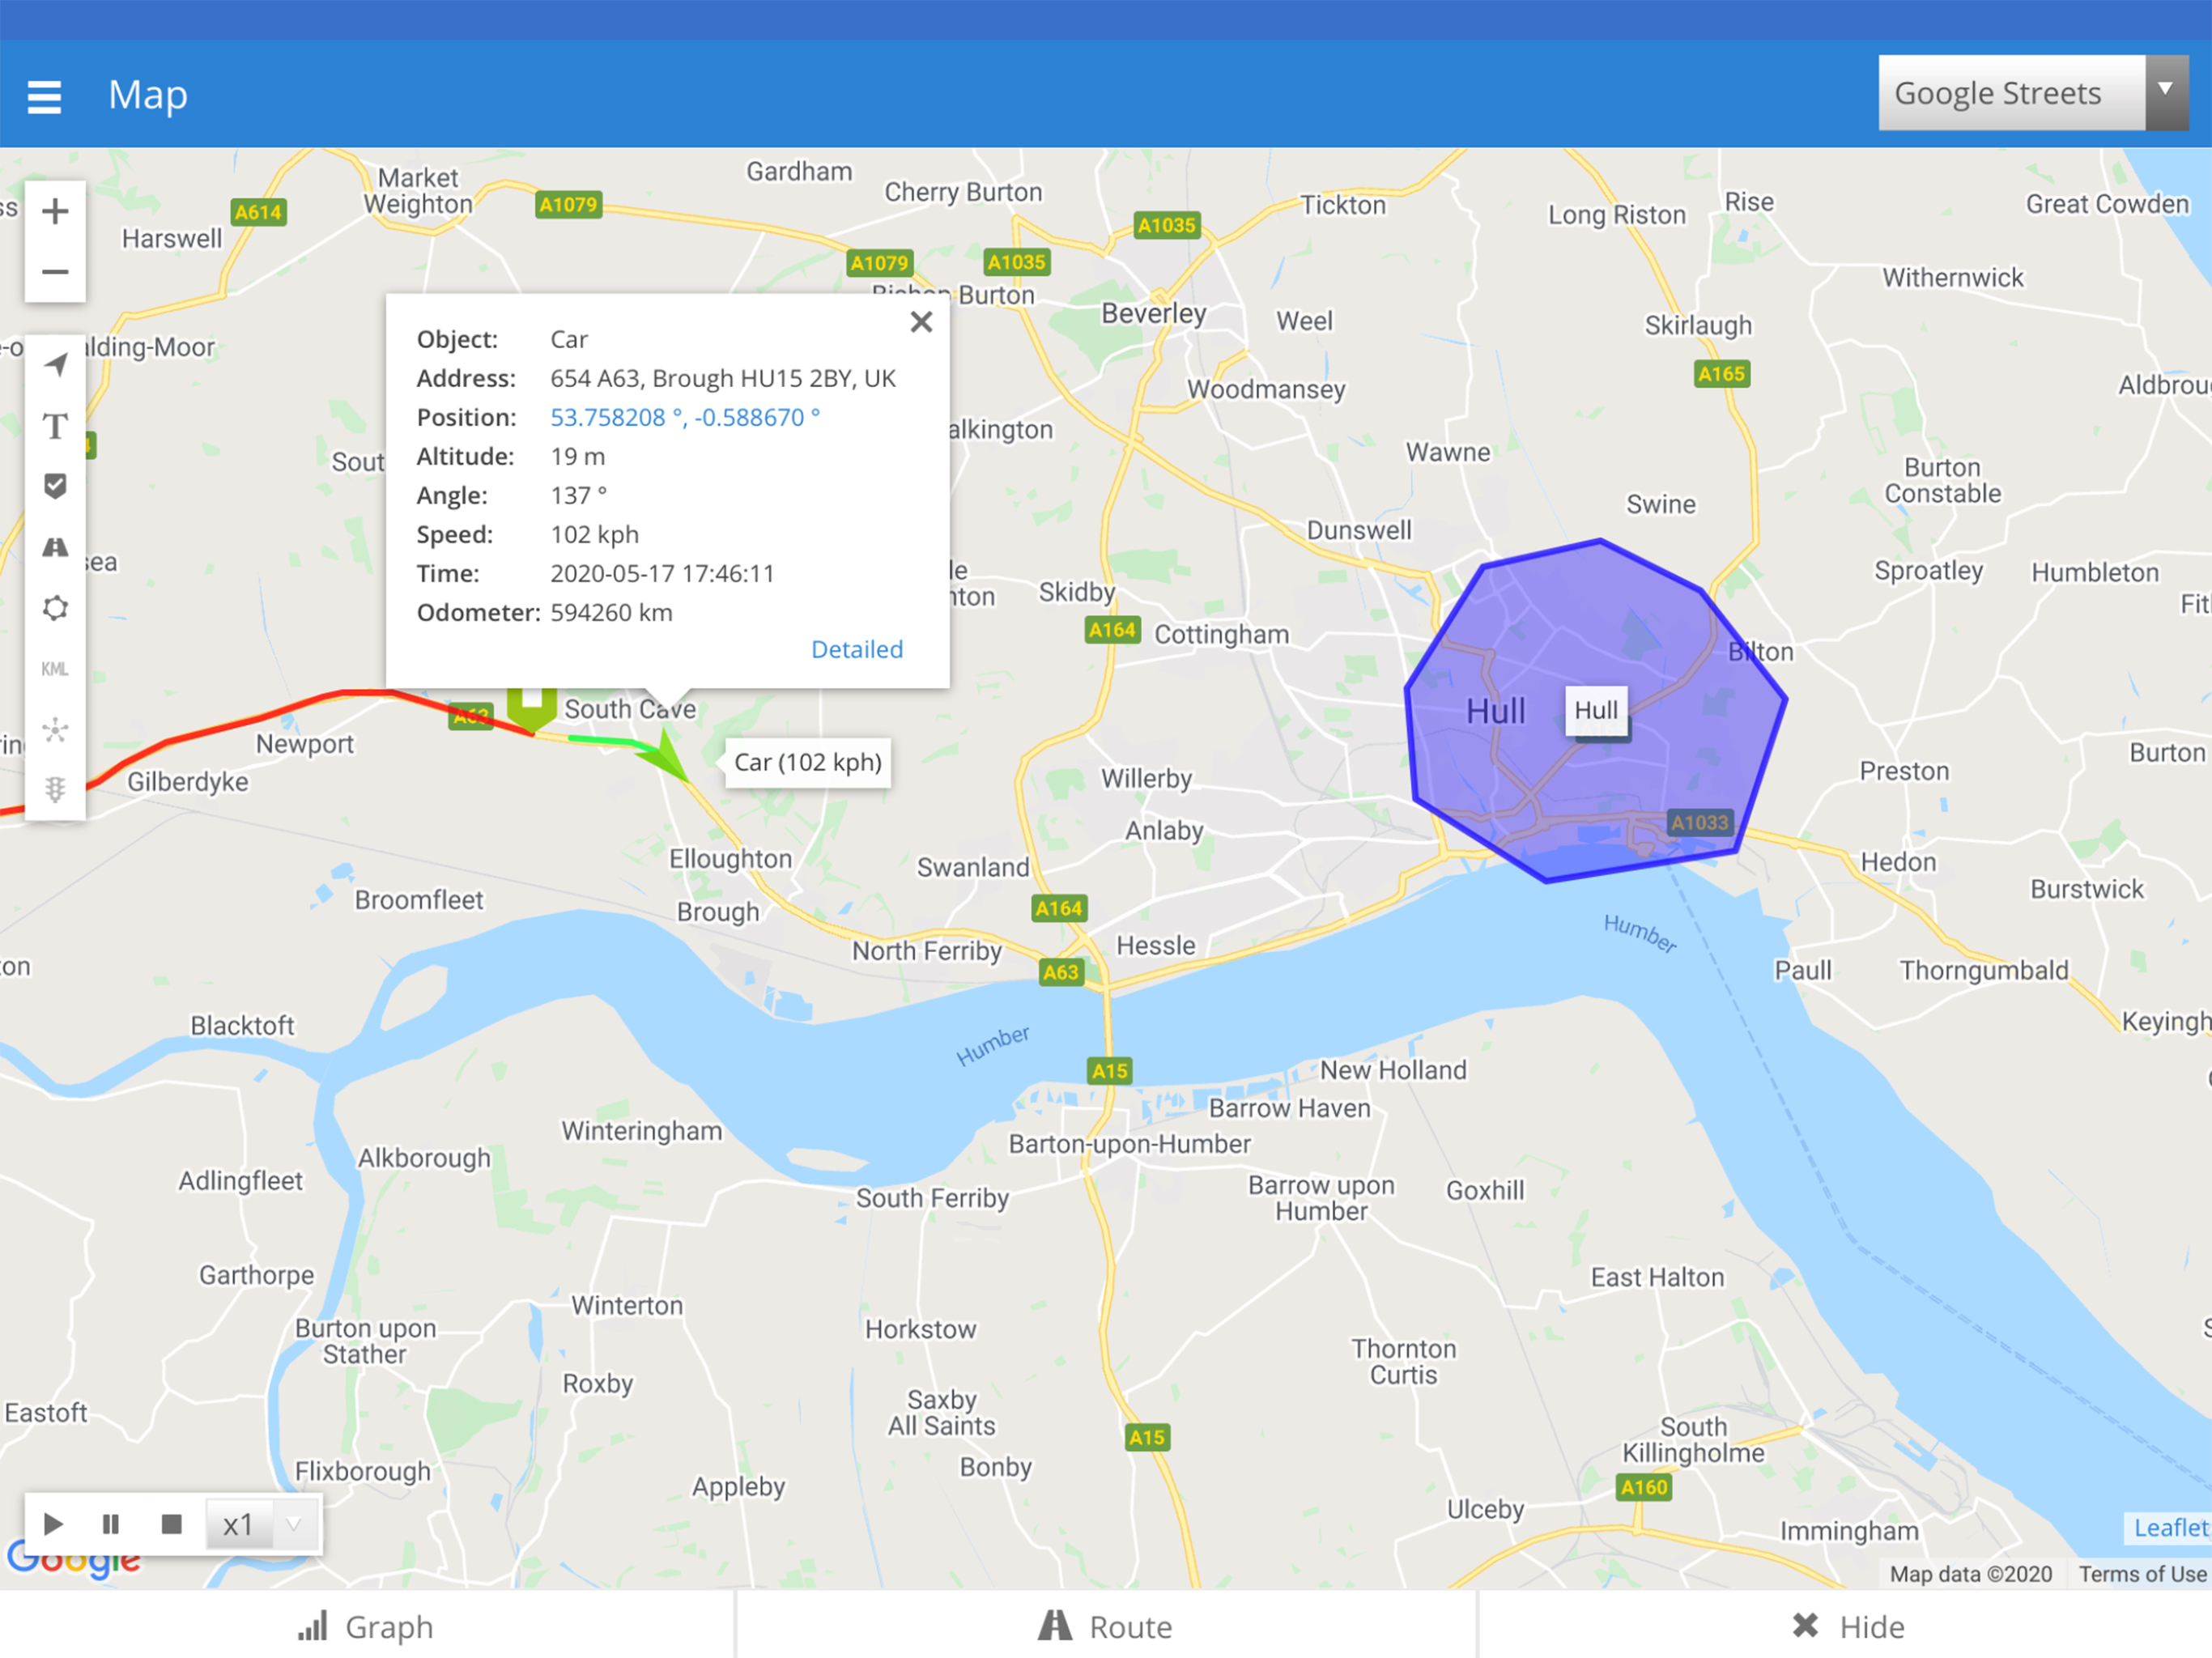Toggle the objects arrow layer icon
The image size is (2212, 1658).
pyautogui.click(x=56, y=365)
